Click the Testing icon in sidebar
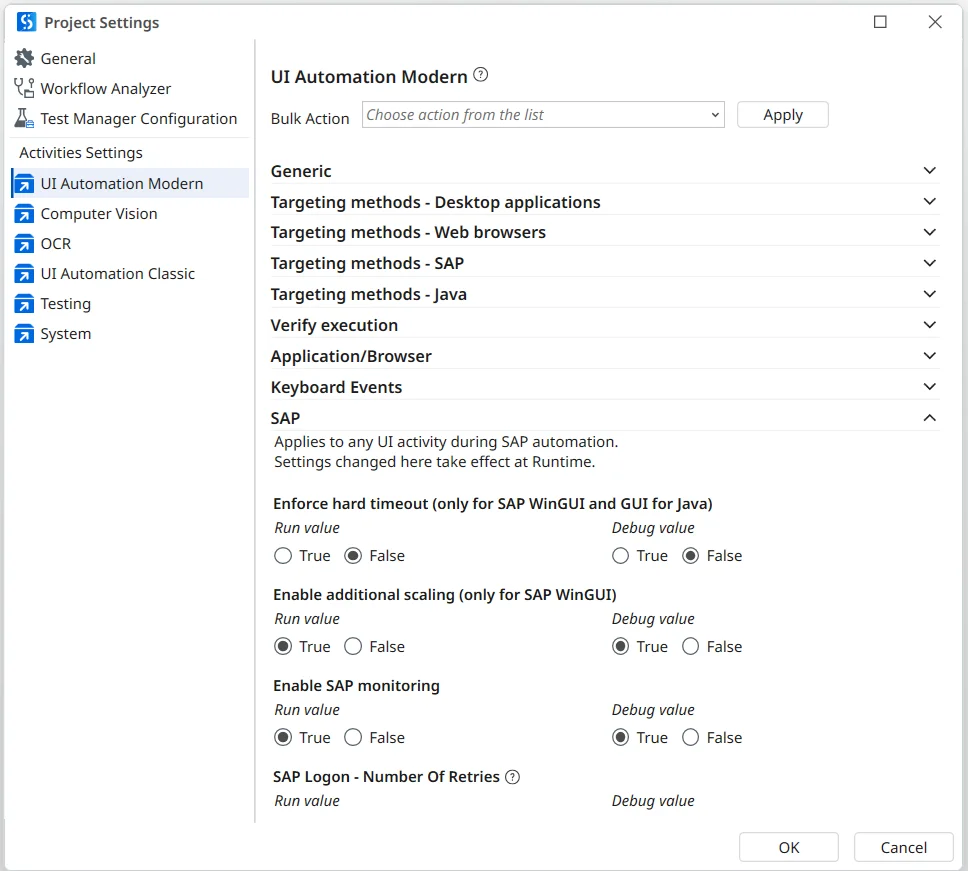This screenshot has width=968, height=871. pyautogui.click(x=24, y=304)
